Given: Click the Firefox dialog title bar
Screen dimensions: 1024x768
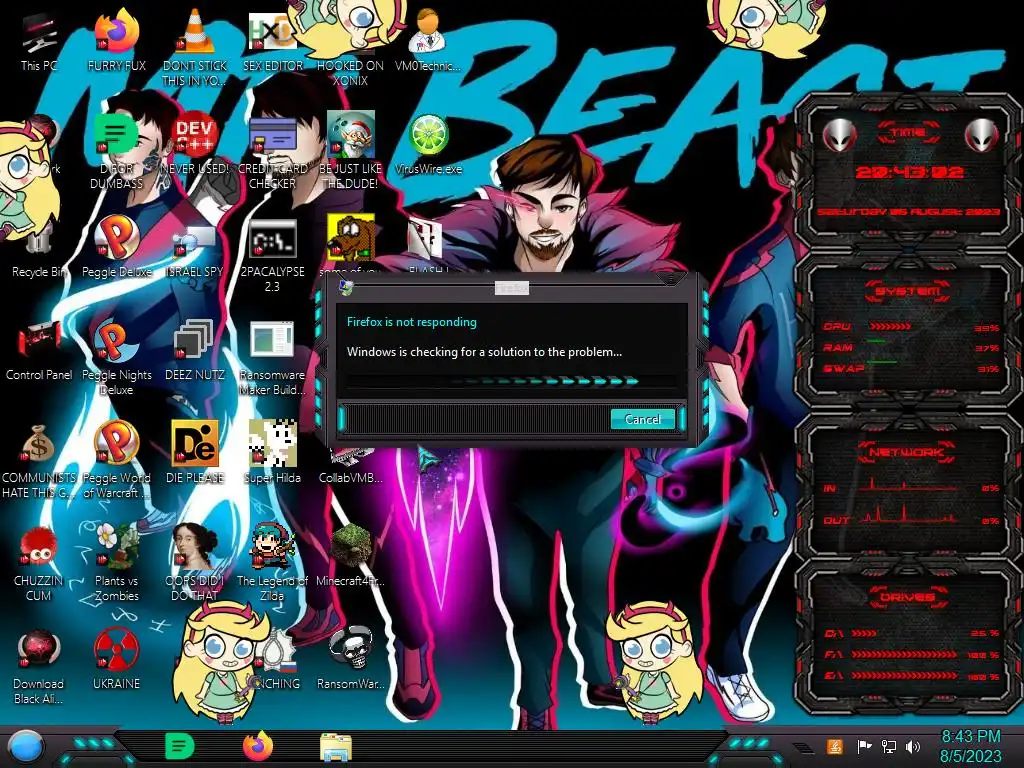Looking at the screenshot, I should 511,288.
